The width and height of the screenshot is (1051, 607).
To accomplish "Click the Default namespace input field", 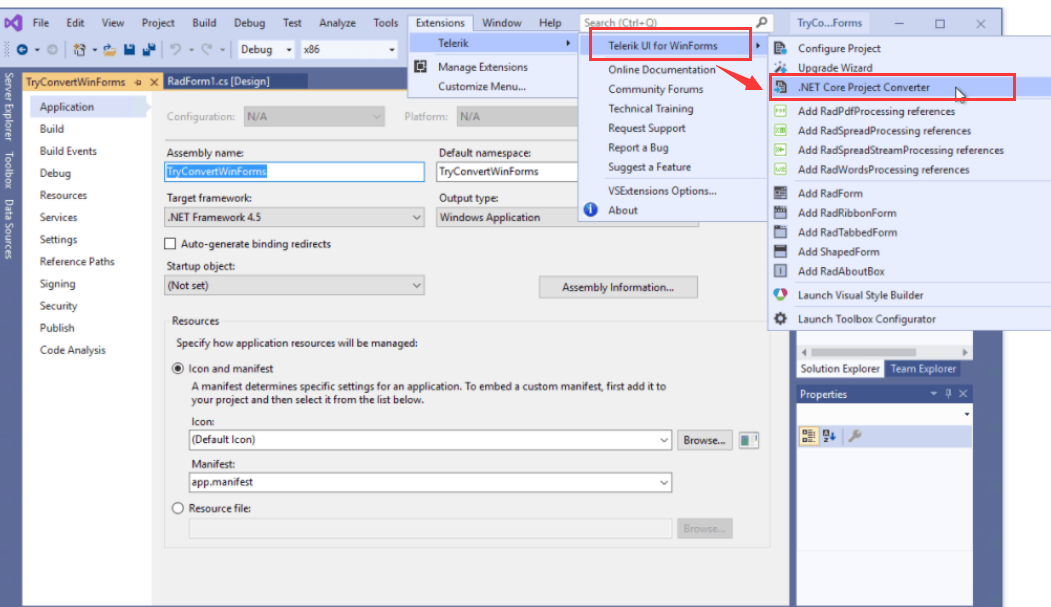I will click(x=507, y=172).
